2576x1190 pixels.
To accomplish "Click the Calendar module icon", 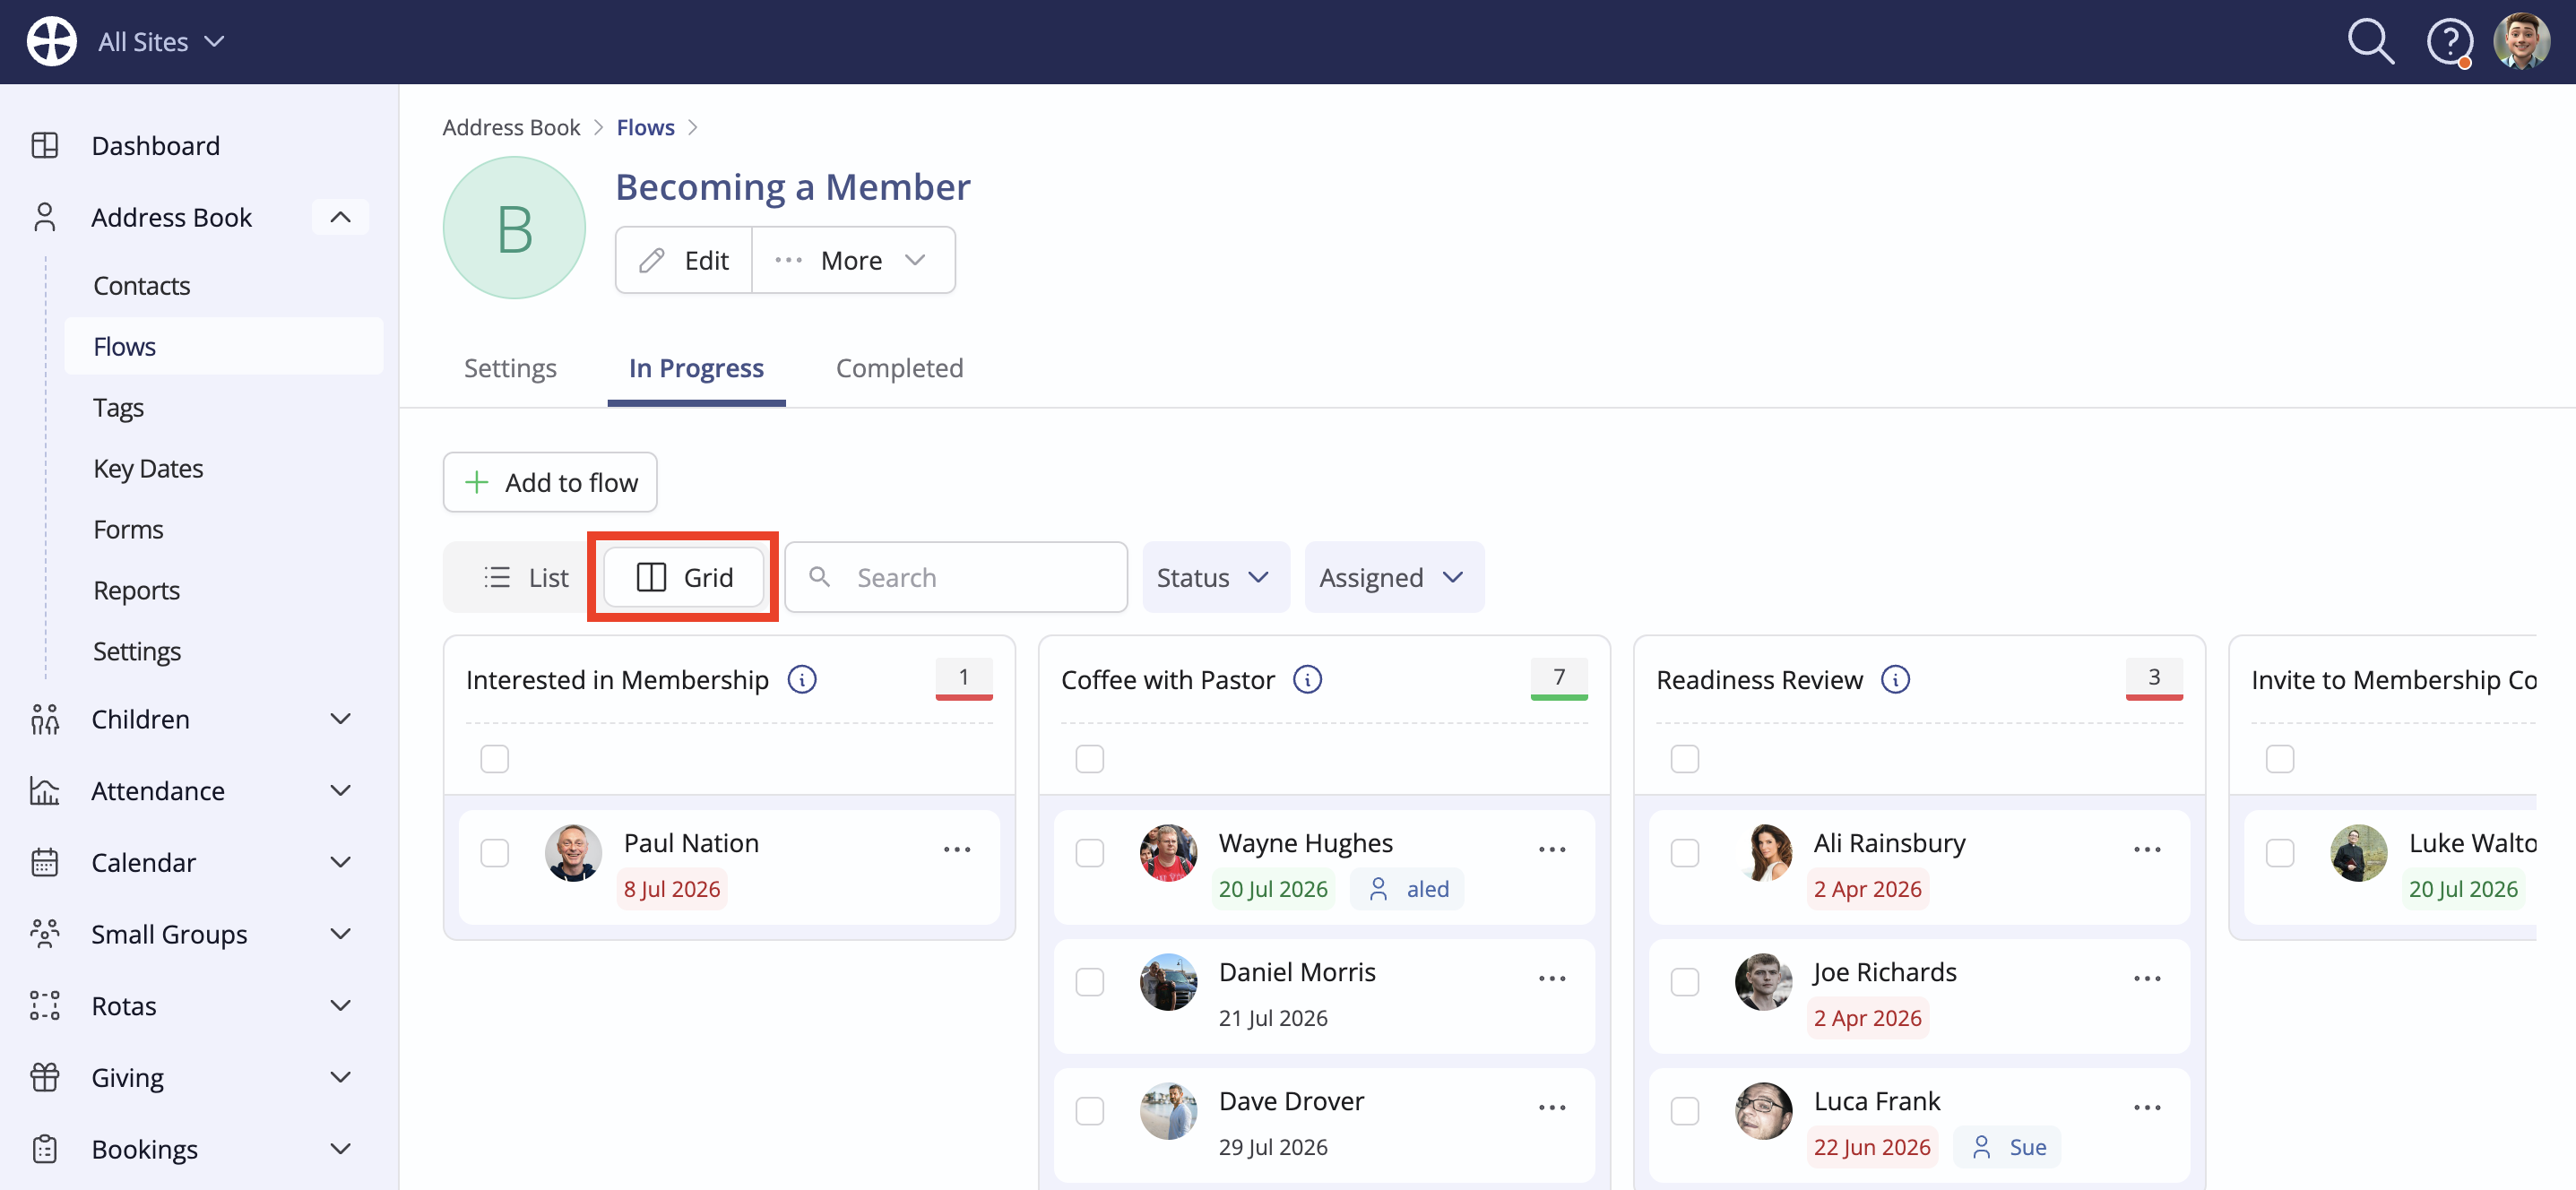I will [45, 862].
